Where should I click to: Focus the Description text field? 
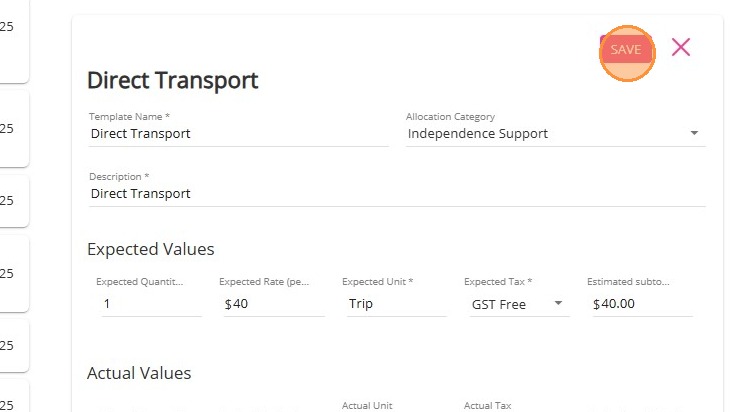(396, 194)
